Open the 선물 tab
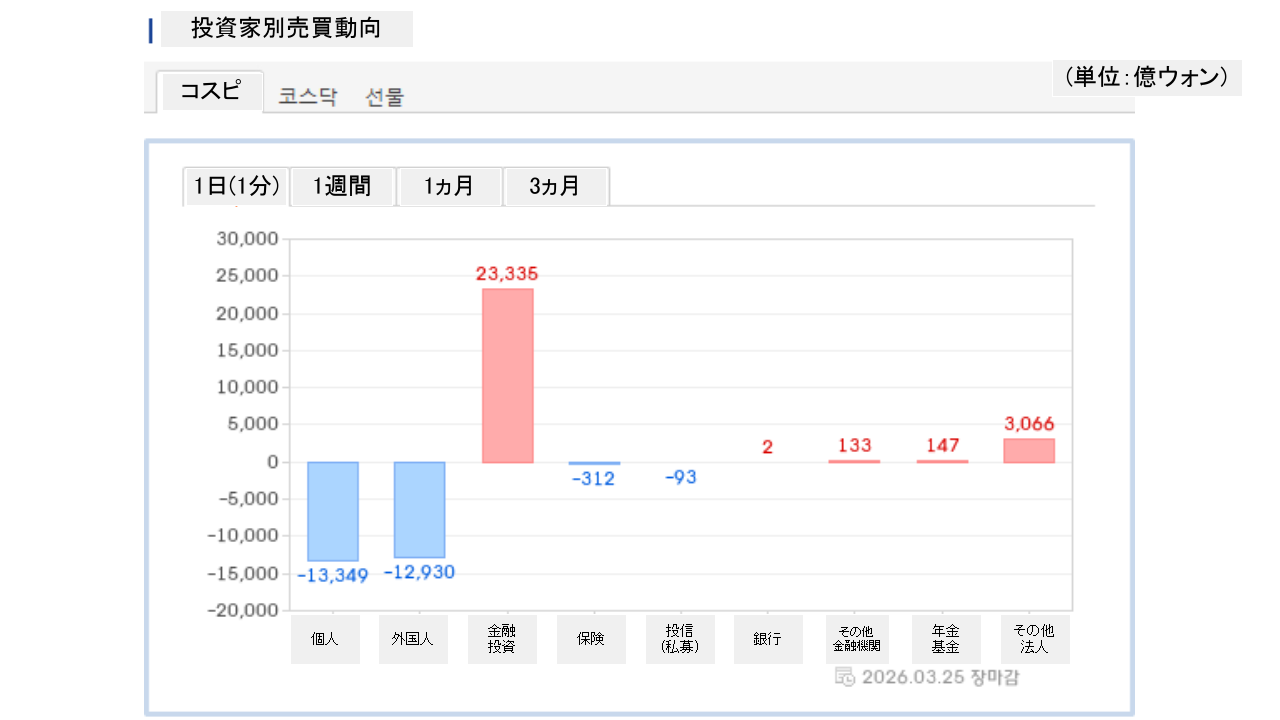The image size is (1280, 720). (x=385, y=97)
